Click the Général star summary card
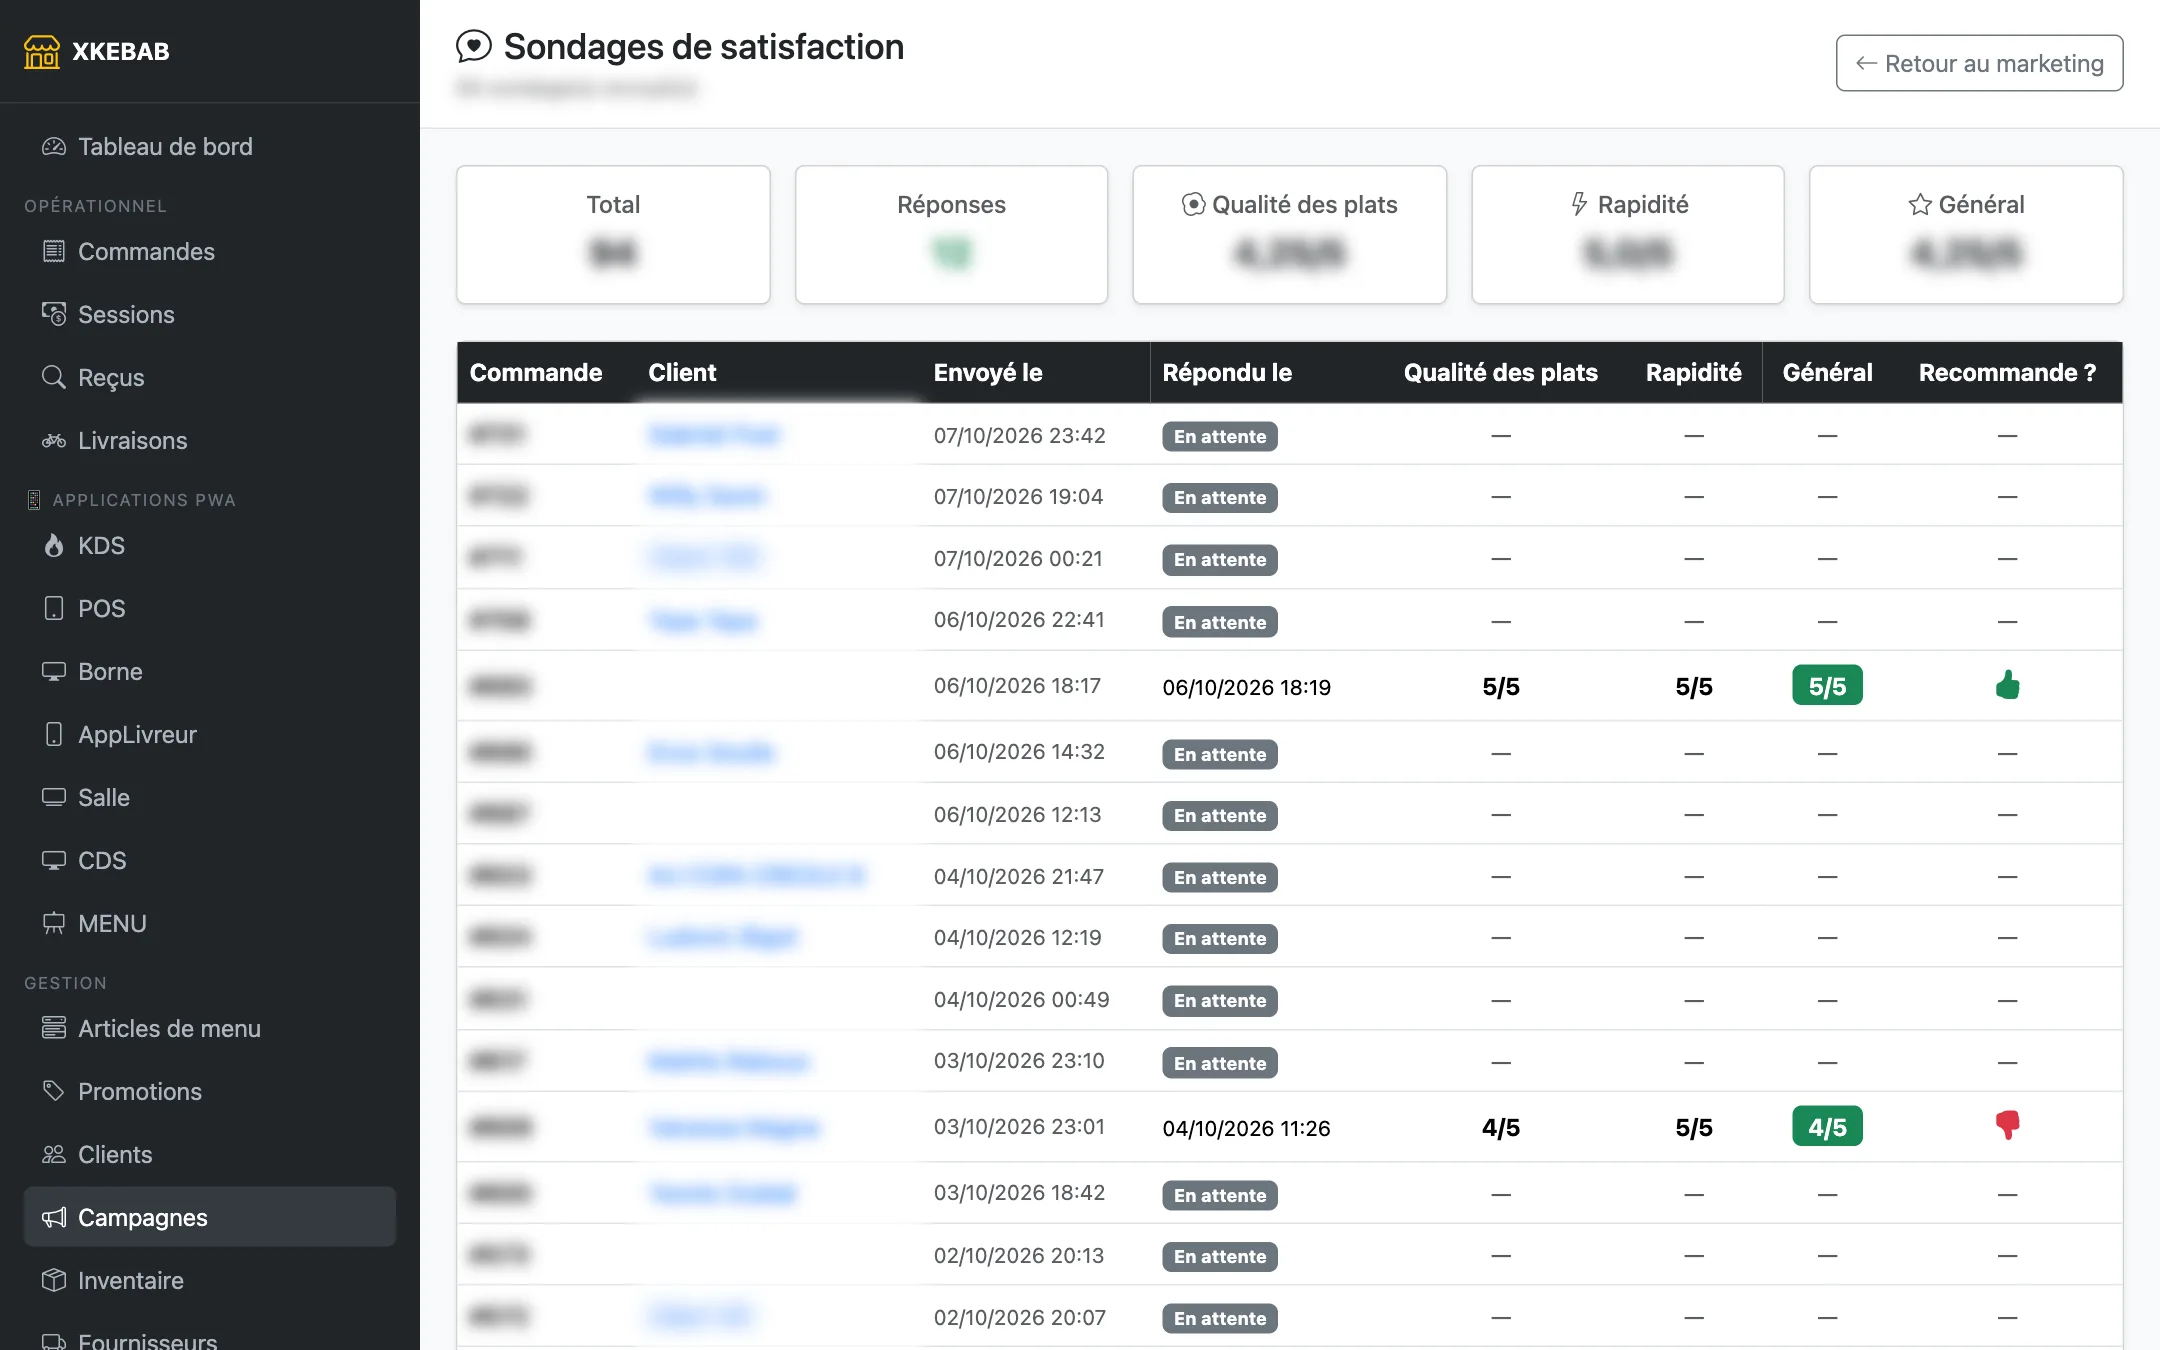This screenshot has height=1350, width=2160. tap(1965, 234)
